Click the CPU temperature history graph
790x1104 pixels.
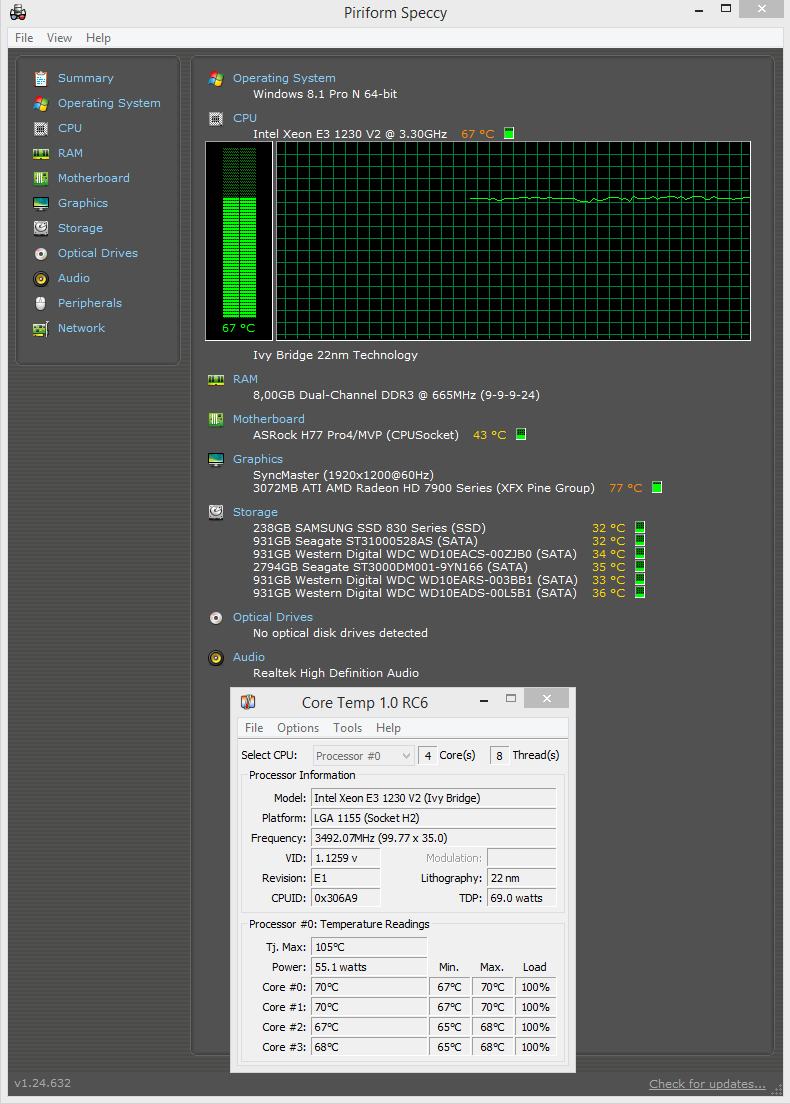click(x=513, y=241)
